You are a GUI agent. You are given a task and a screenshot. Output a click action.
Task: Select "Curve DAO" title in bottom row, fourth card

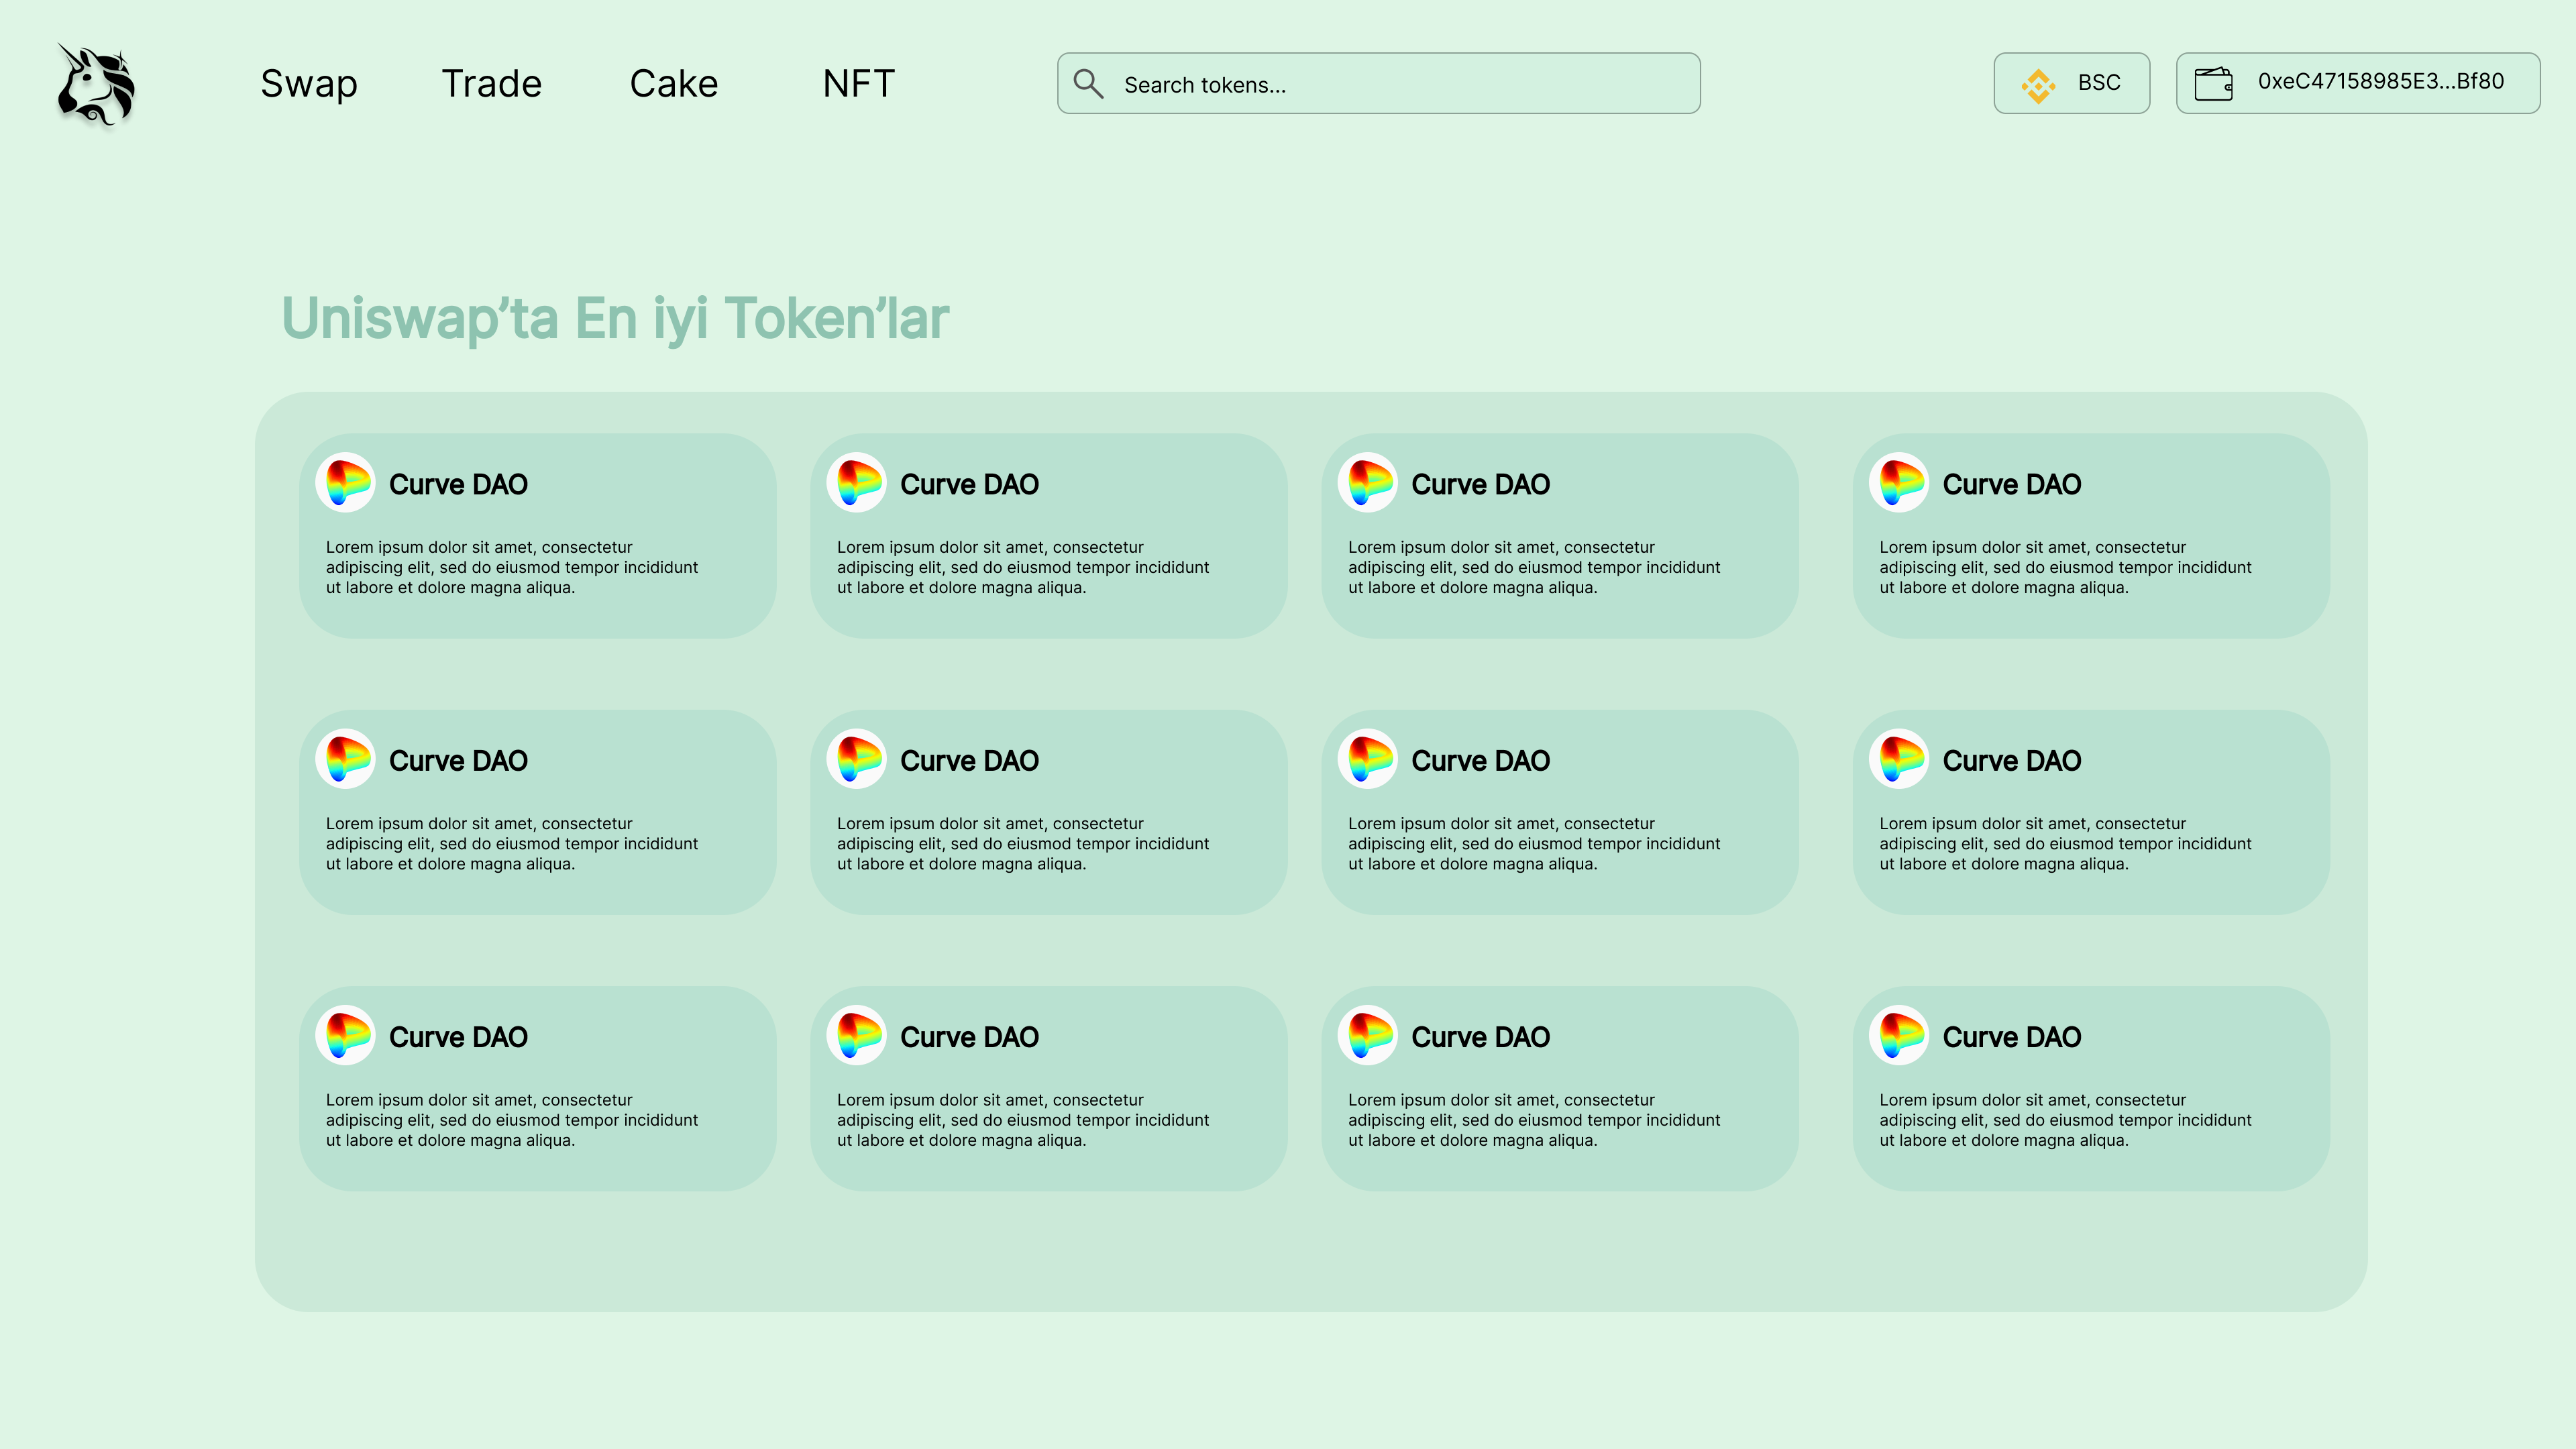tap(2012, 1037)
